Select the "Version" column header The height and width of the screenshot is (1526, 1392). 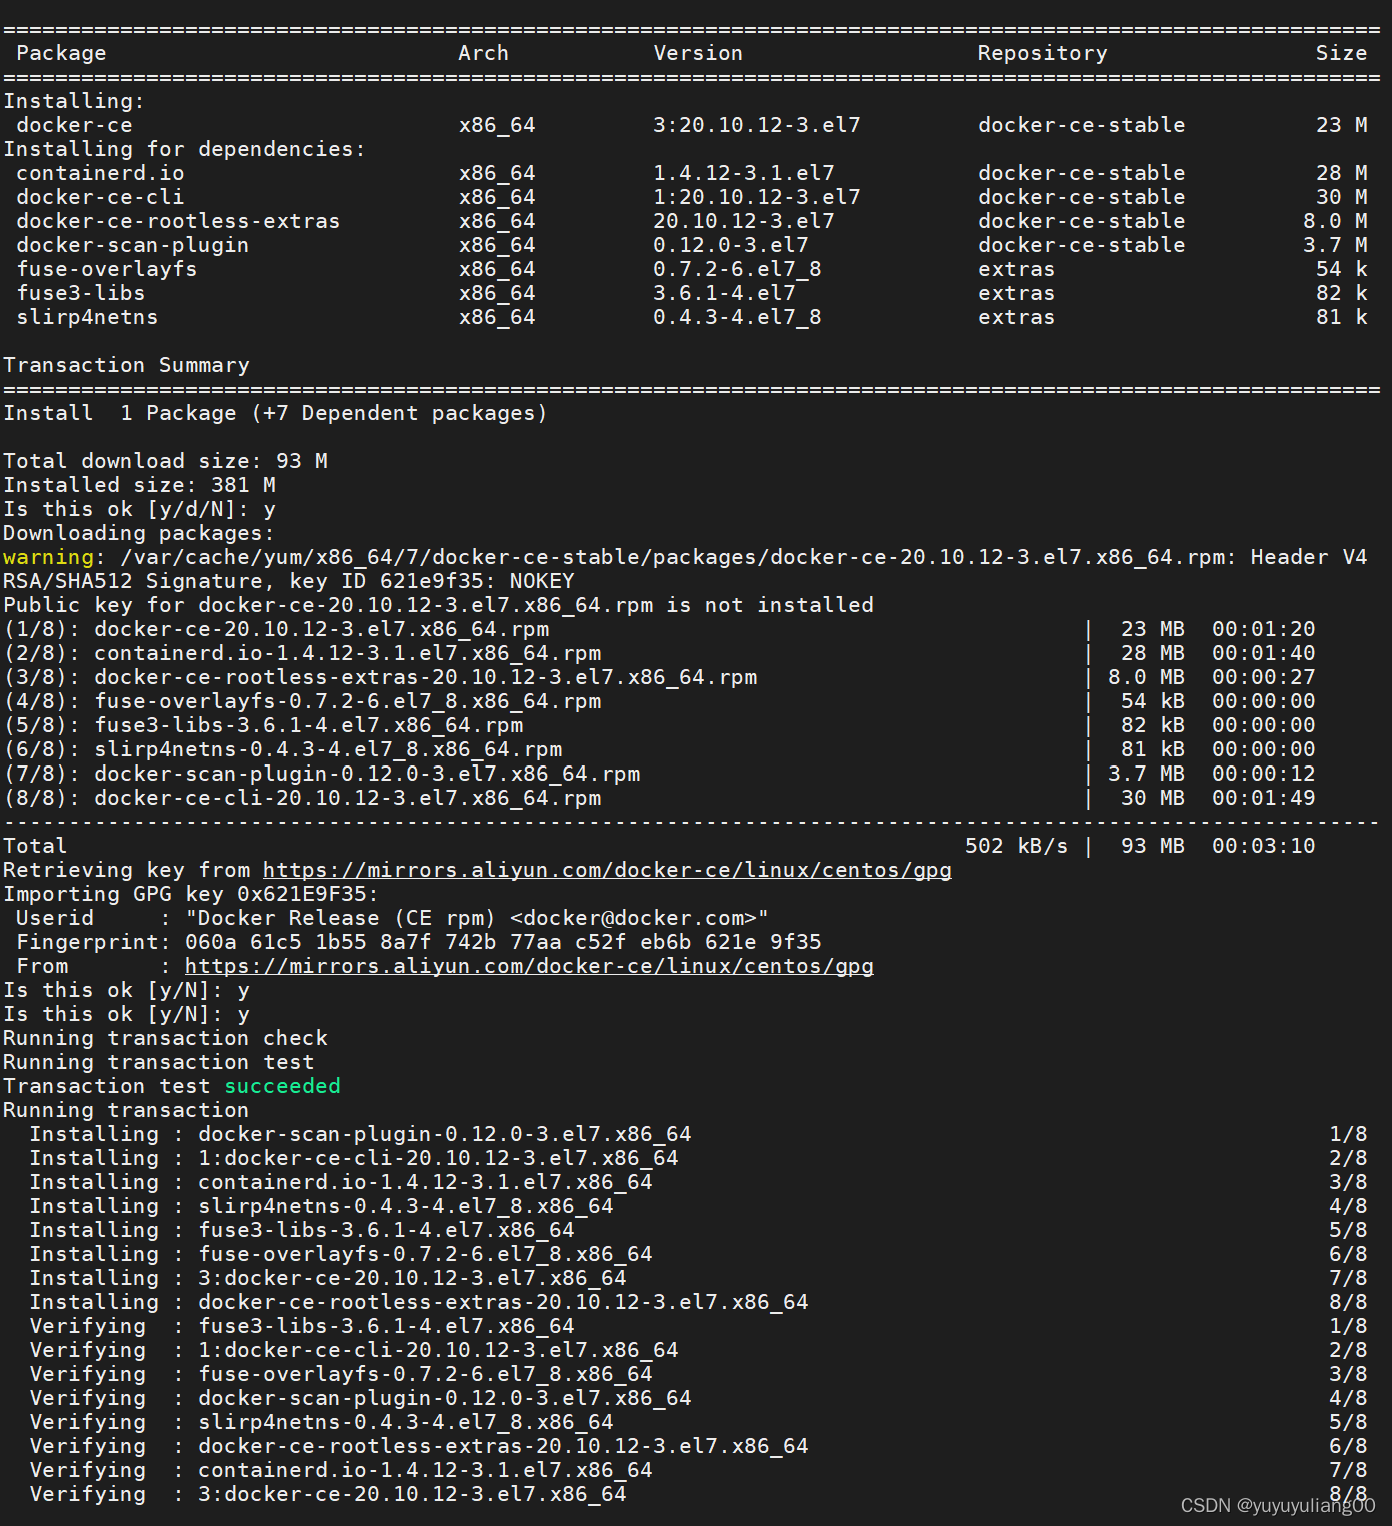click(698, 53)
